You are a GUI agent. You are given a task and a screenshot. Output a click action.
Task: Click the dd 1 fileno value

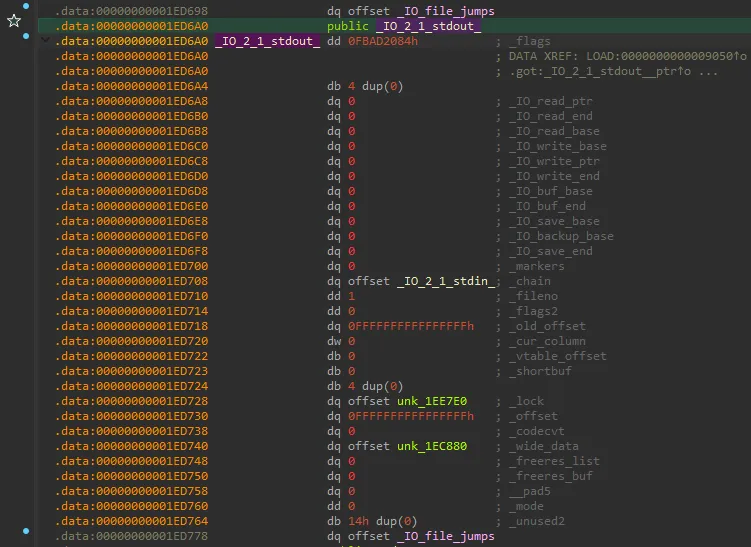[x=352, y=296]
